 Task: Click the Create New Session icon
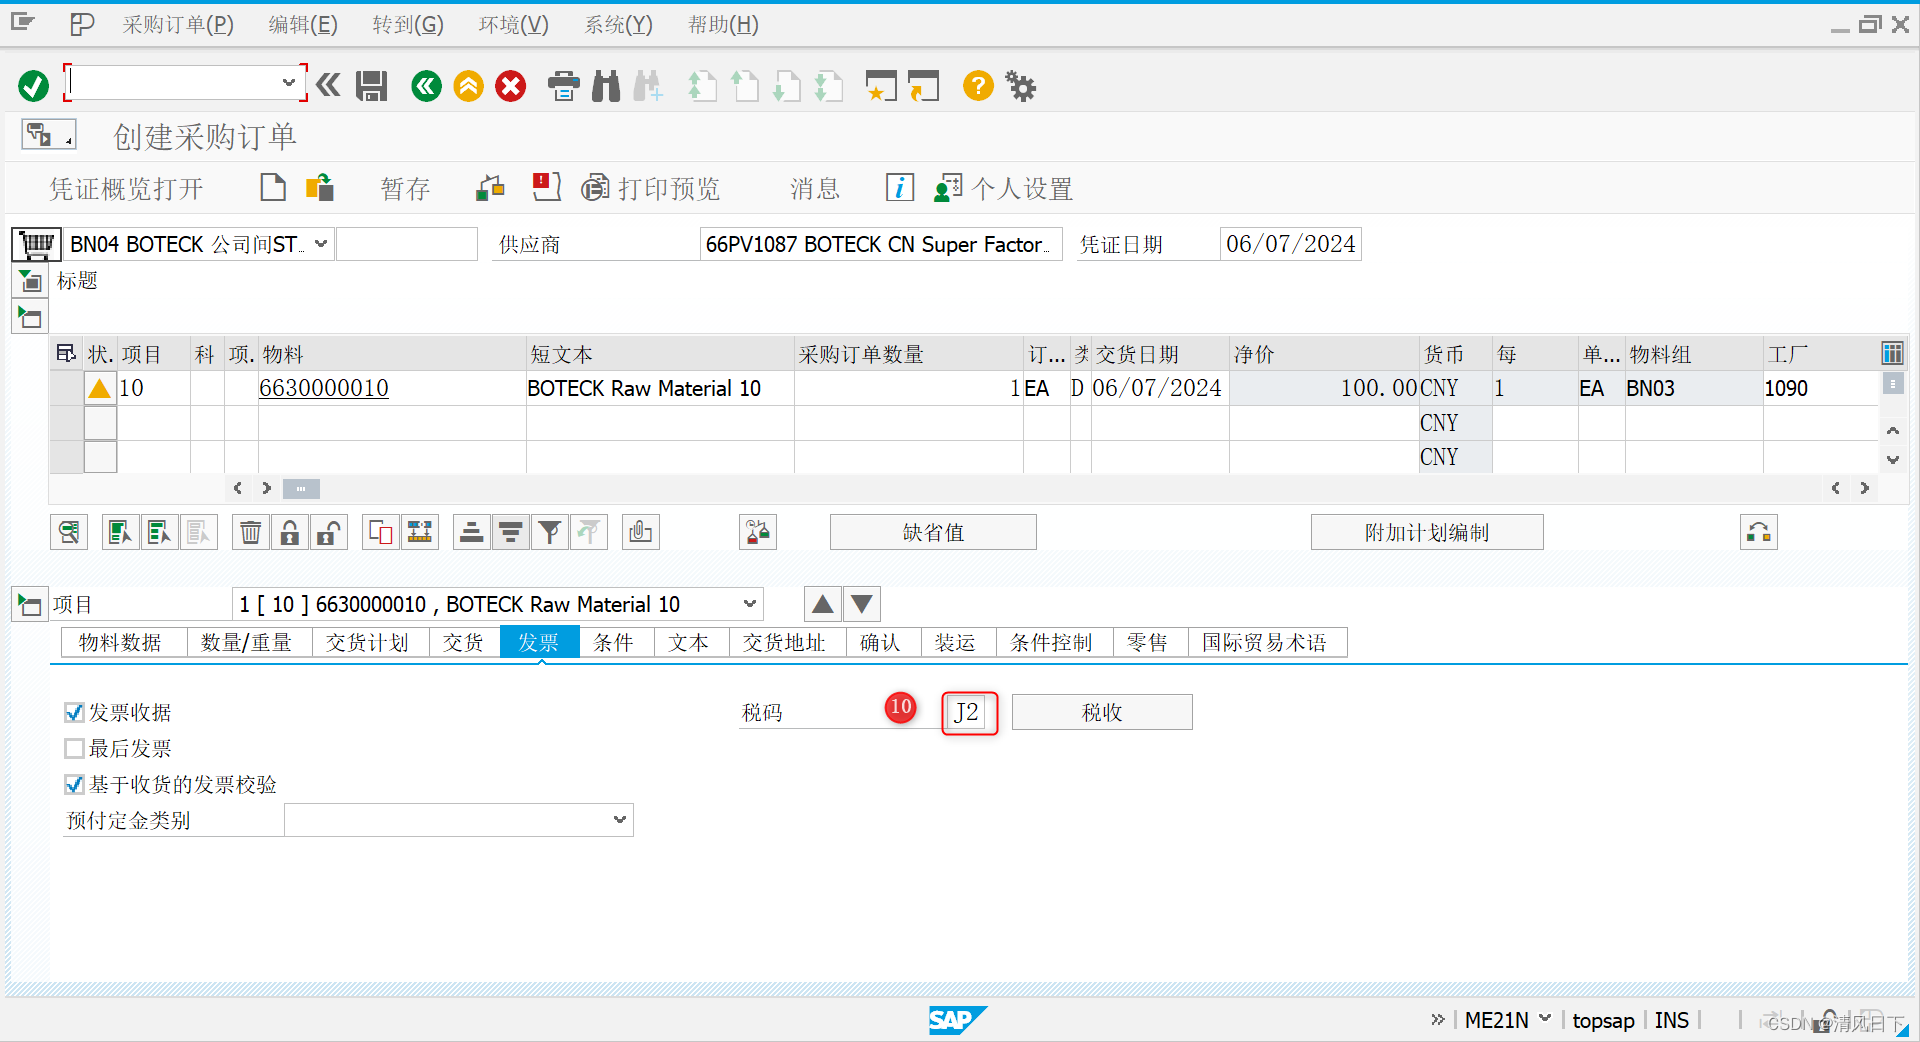881,86
